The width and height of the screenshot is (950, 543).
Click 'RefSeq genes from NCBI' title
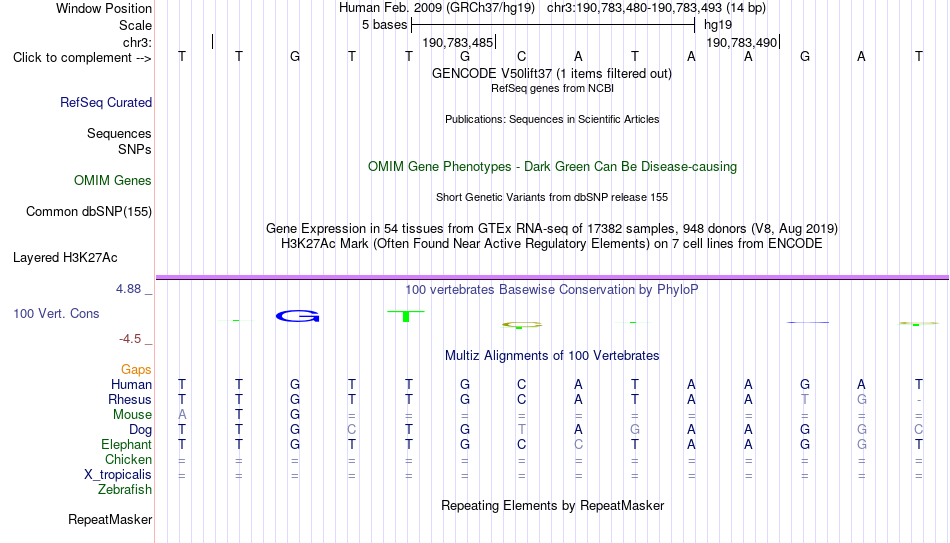point(552,88)
